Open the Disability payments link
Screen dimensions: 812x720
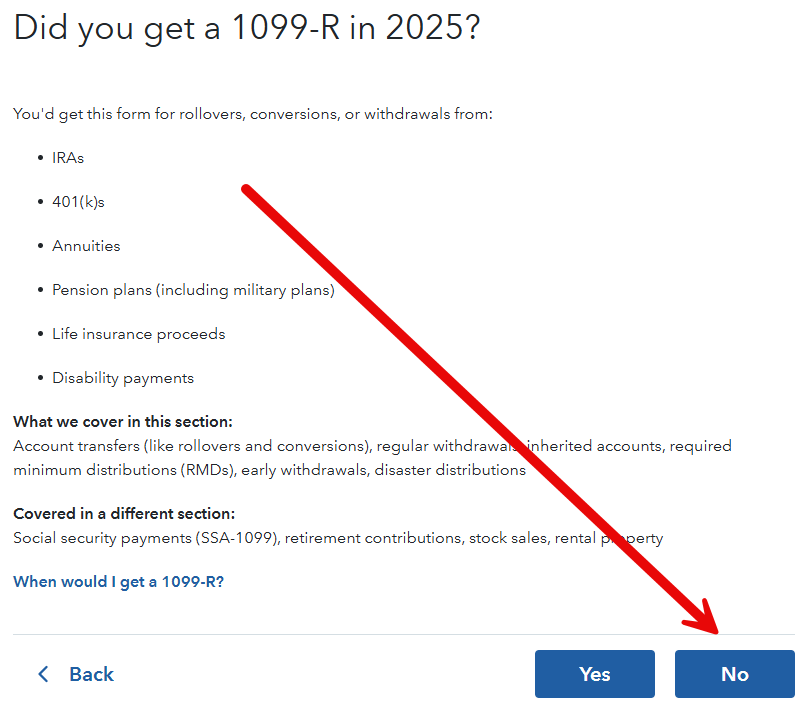coord(122,377)
